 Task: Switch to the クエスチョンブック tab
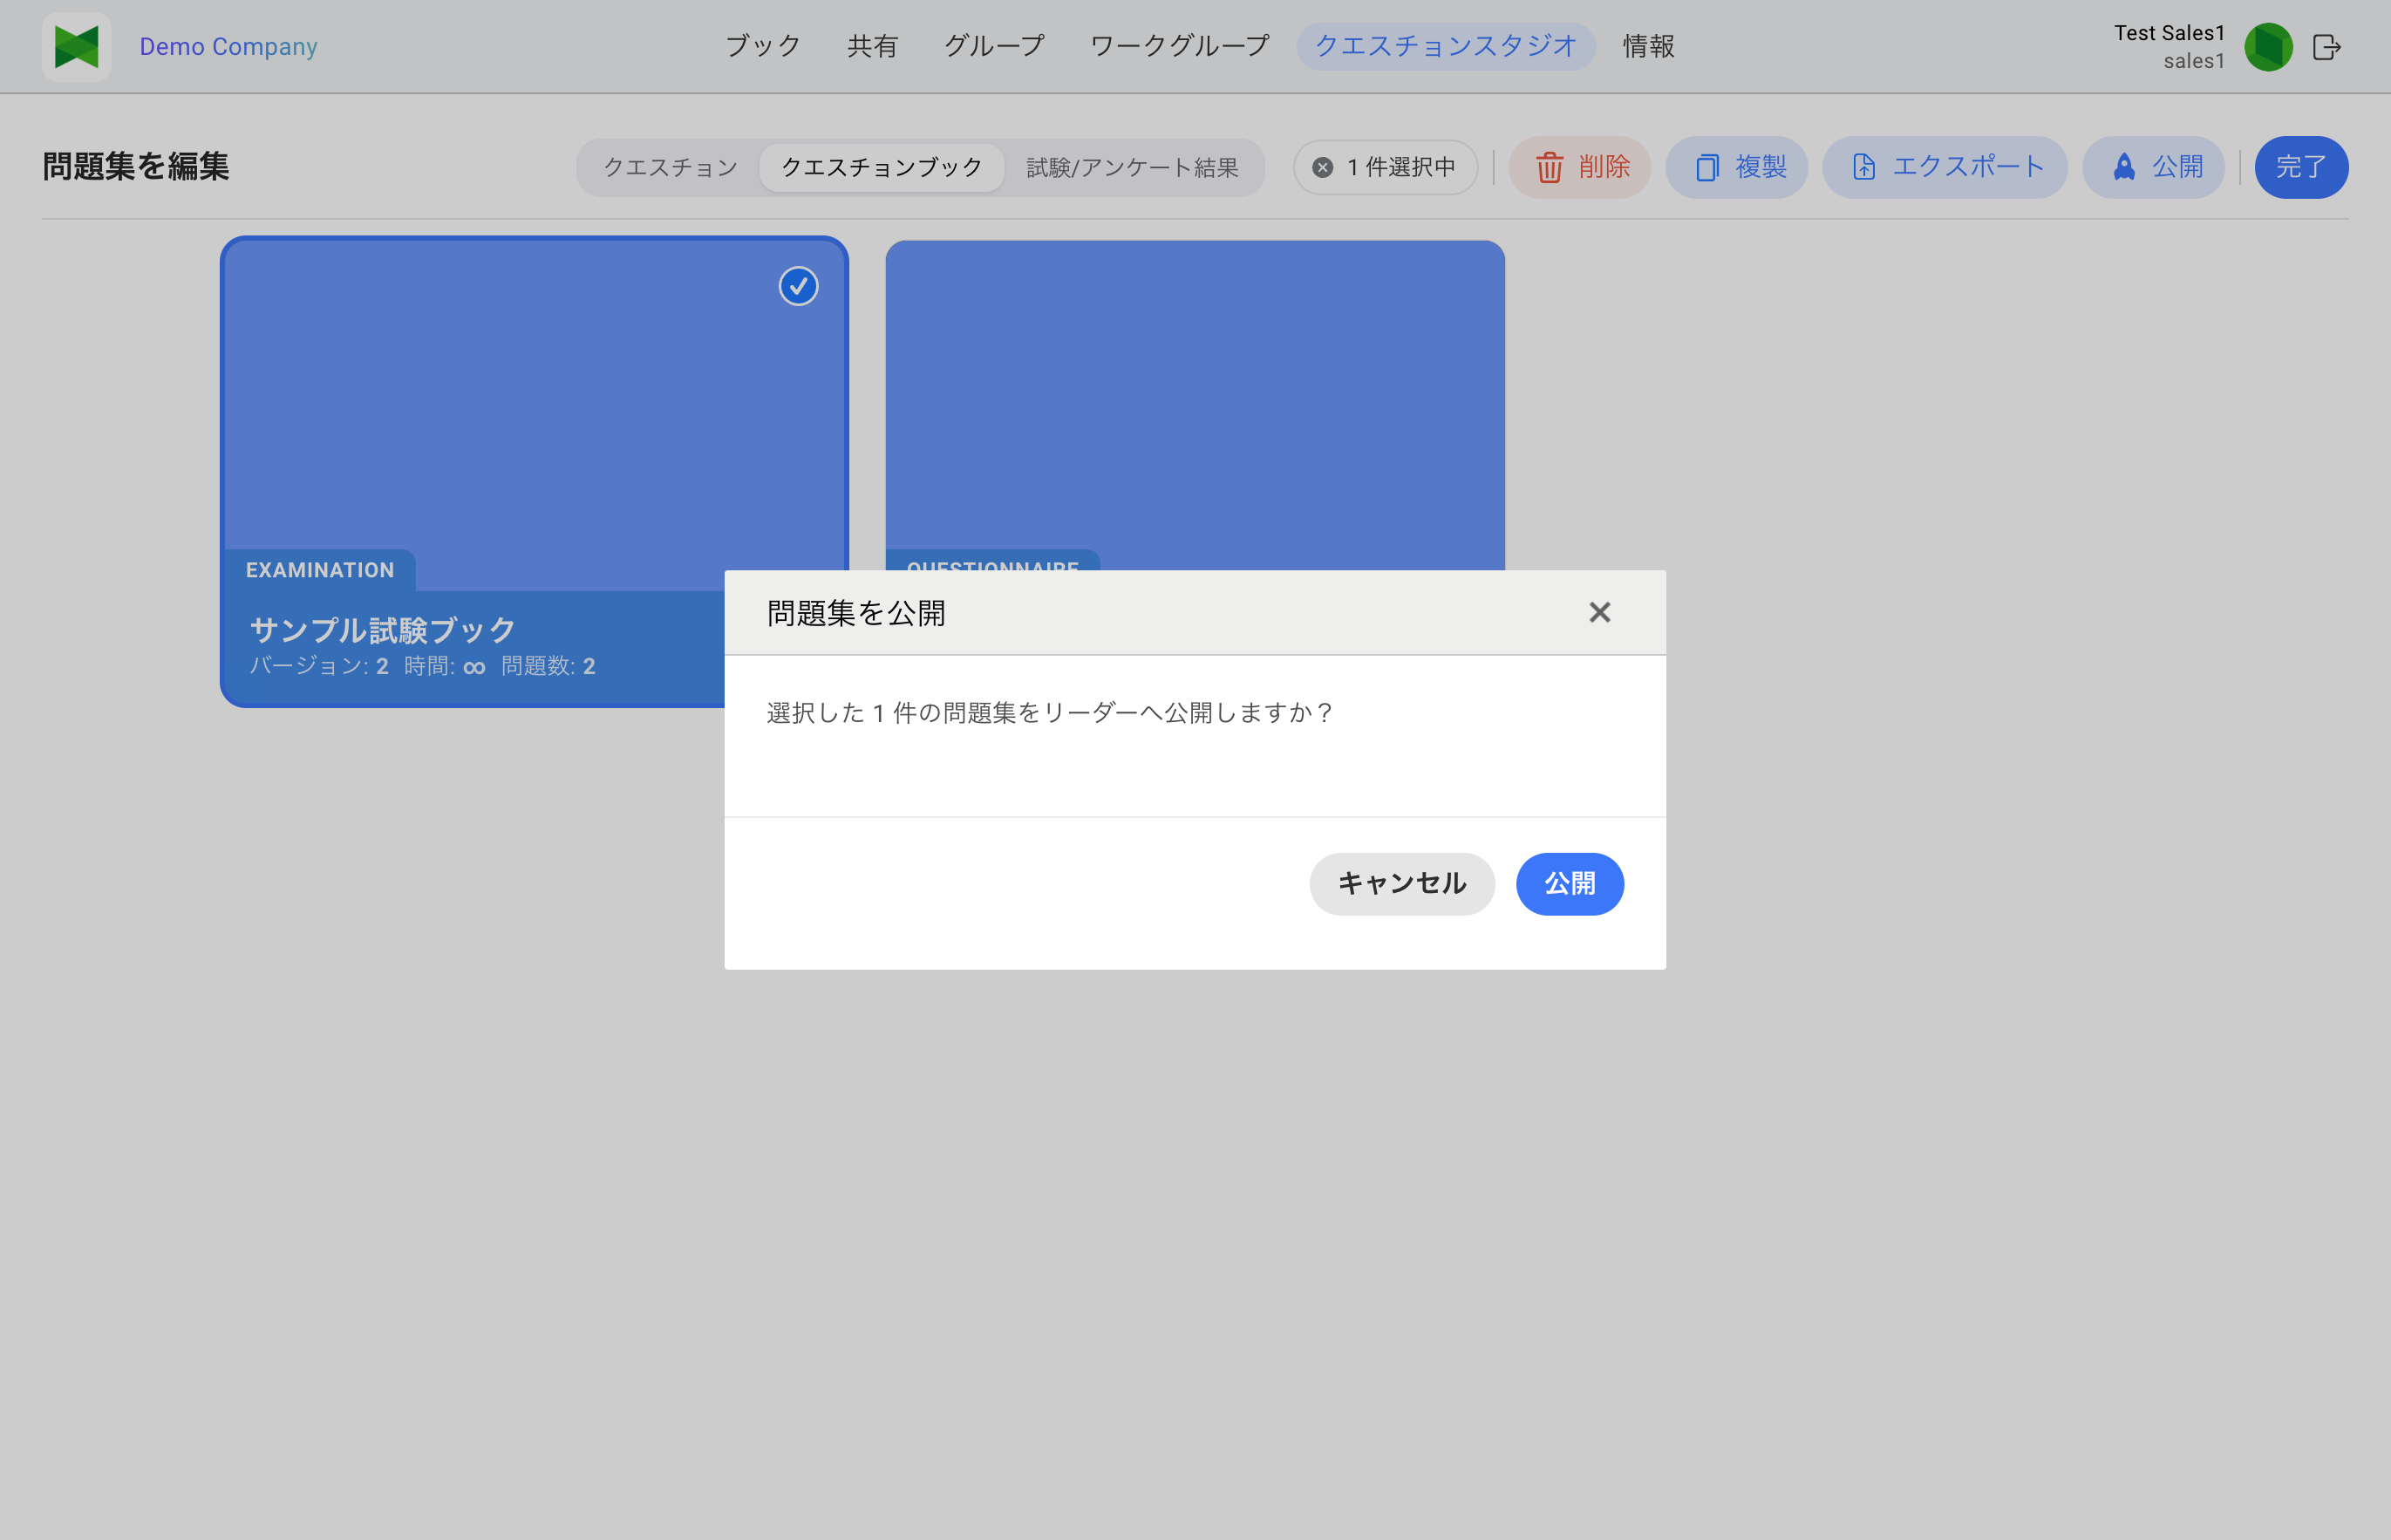pos(882,167)
